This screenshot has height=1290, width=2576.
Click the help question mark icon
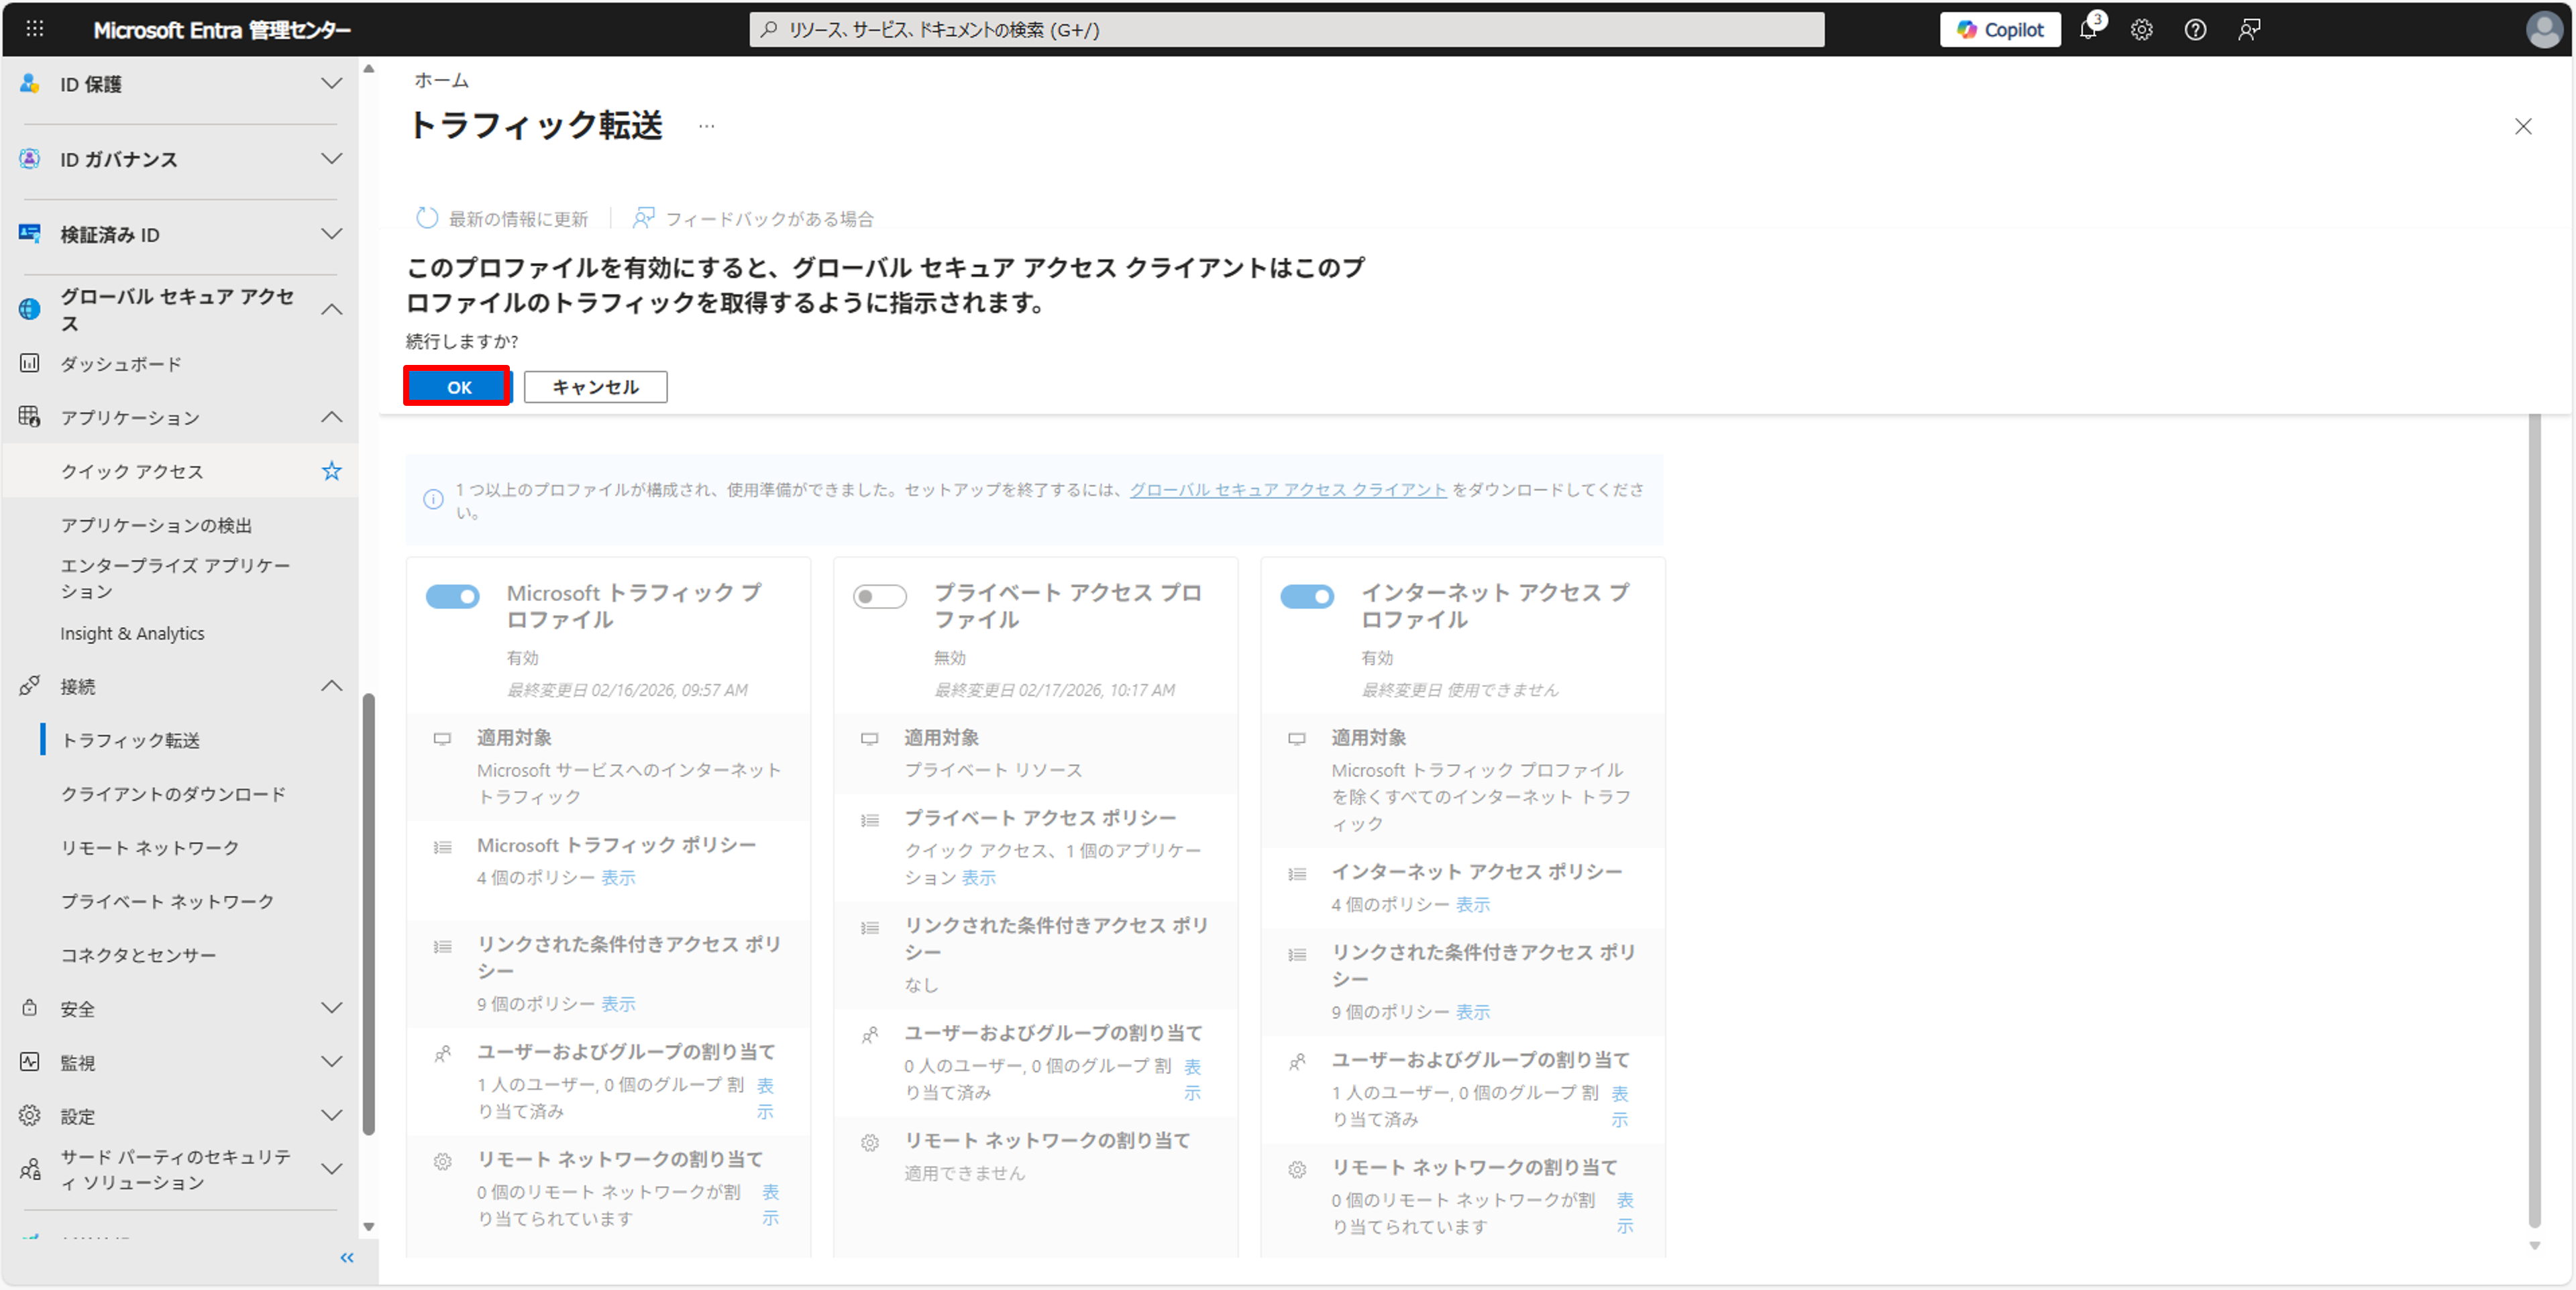point(2195,30)
